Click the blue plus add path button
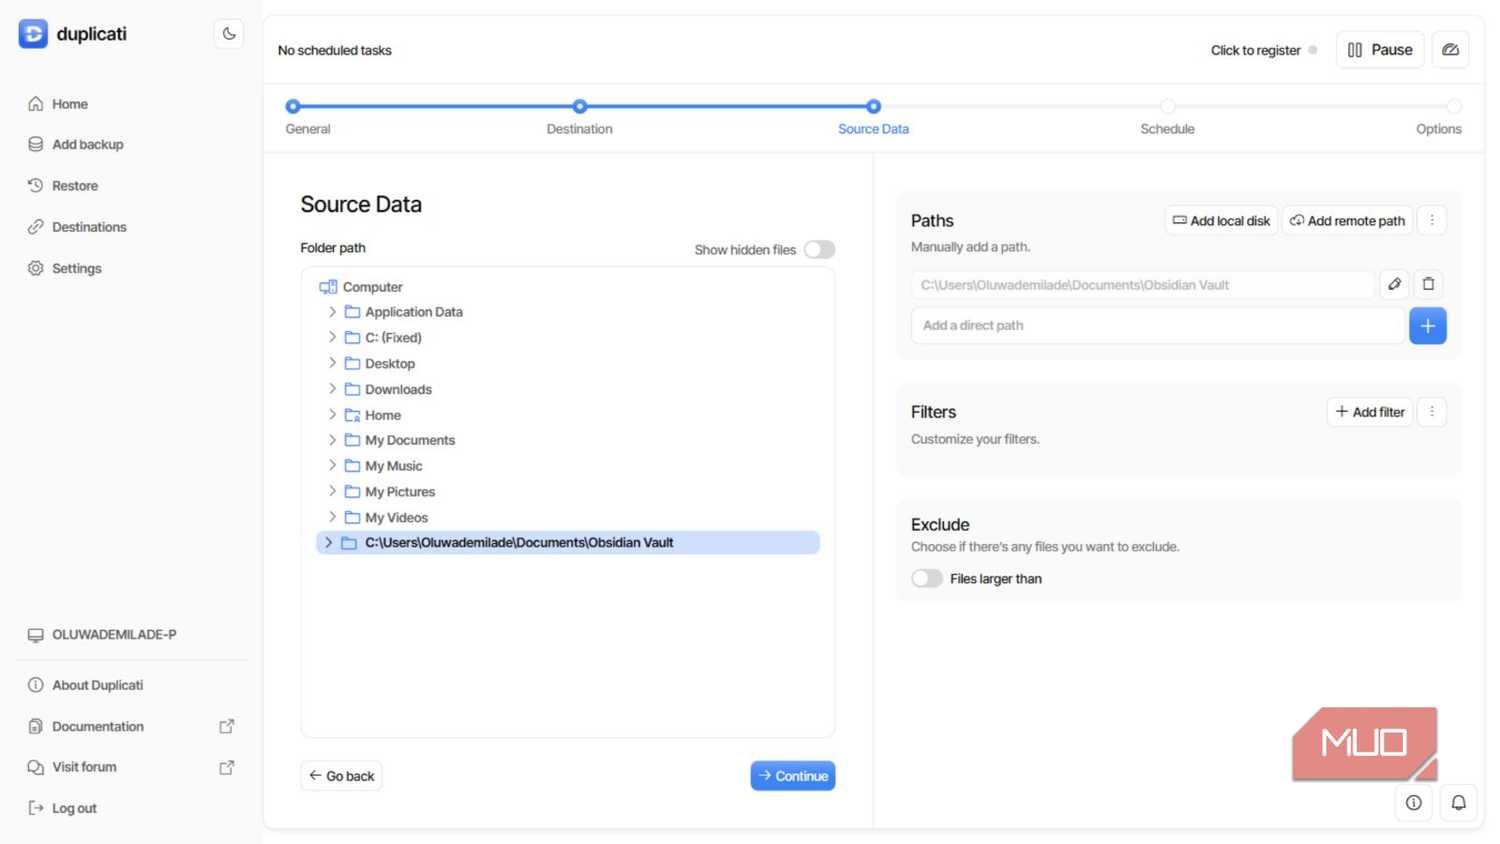Viewport: 1500px width, 844px height. [x=1427, y=326]
